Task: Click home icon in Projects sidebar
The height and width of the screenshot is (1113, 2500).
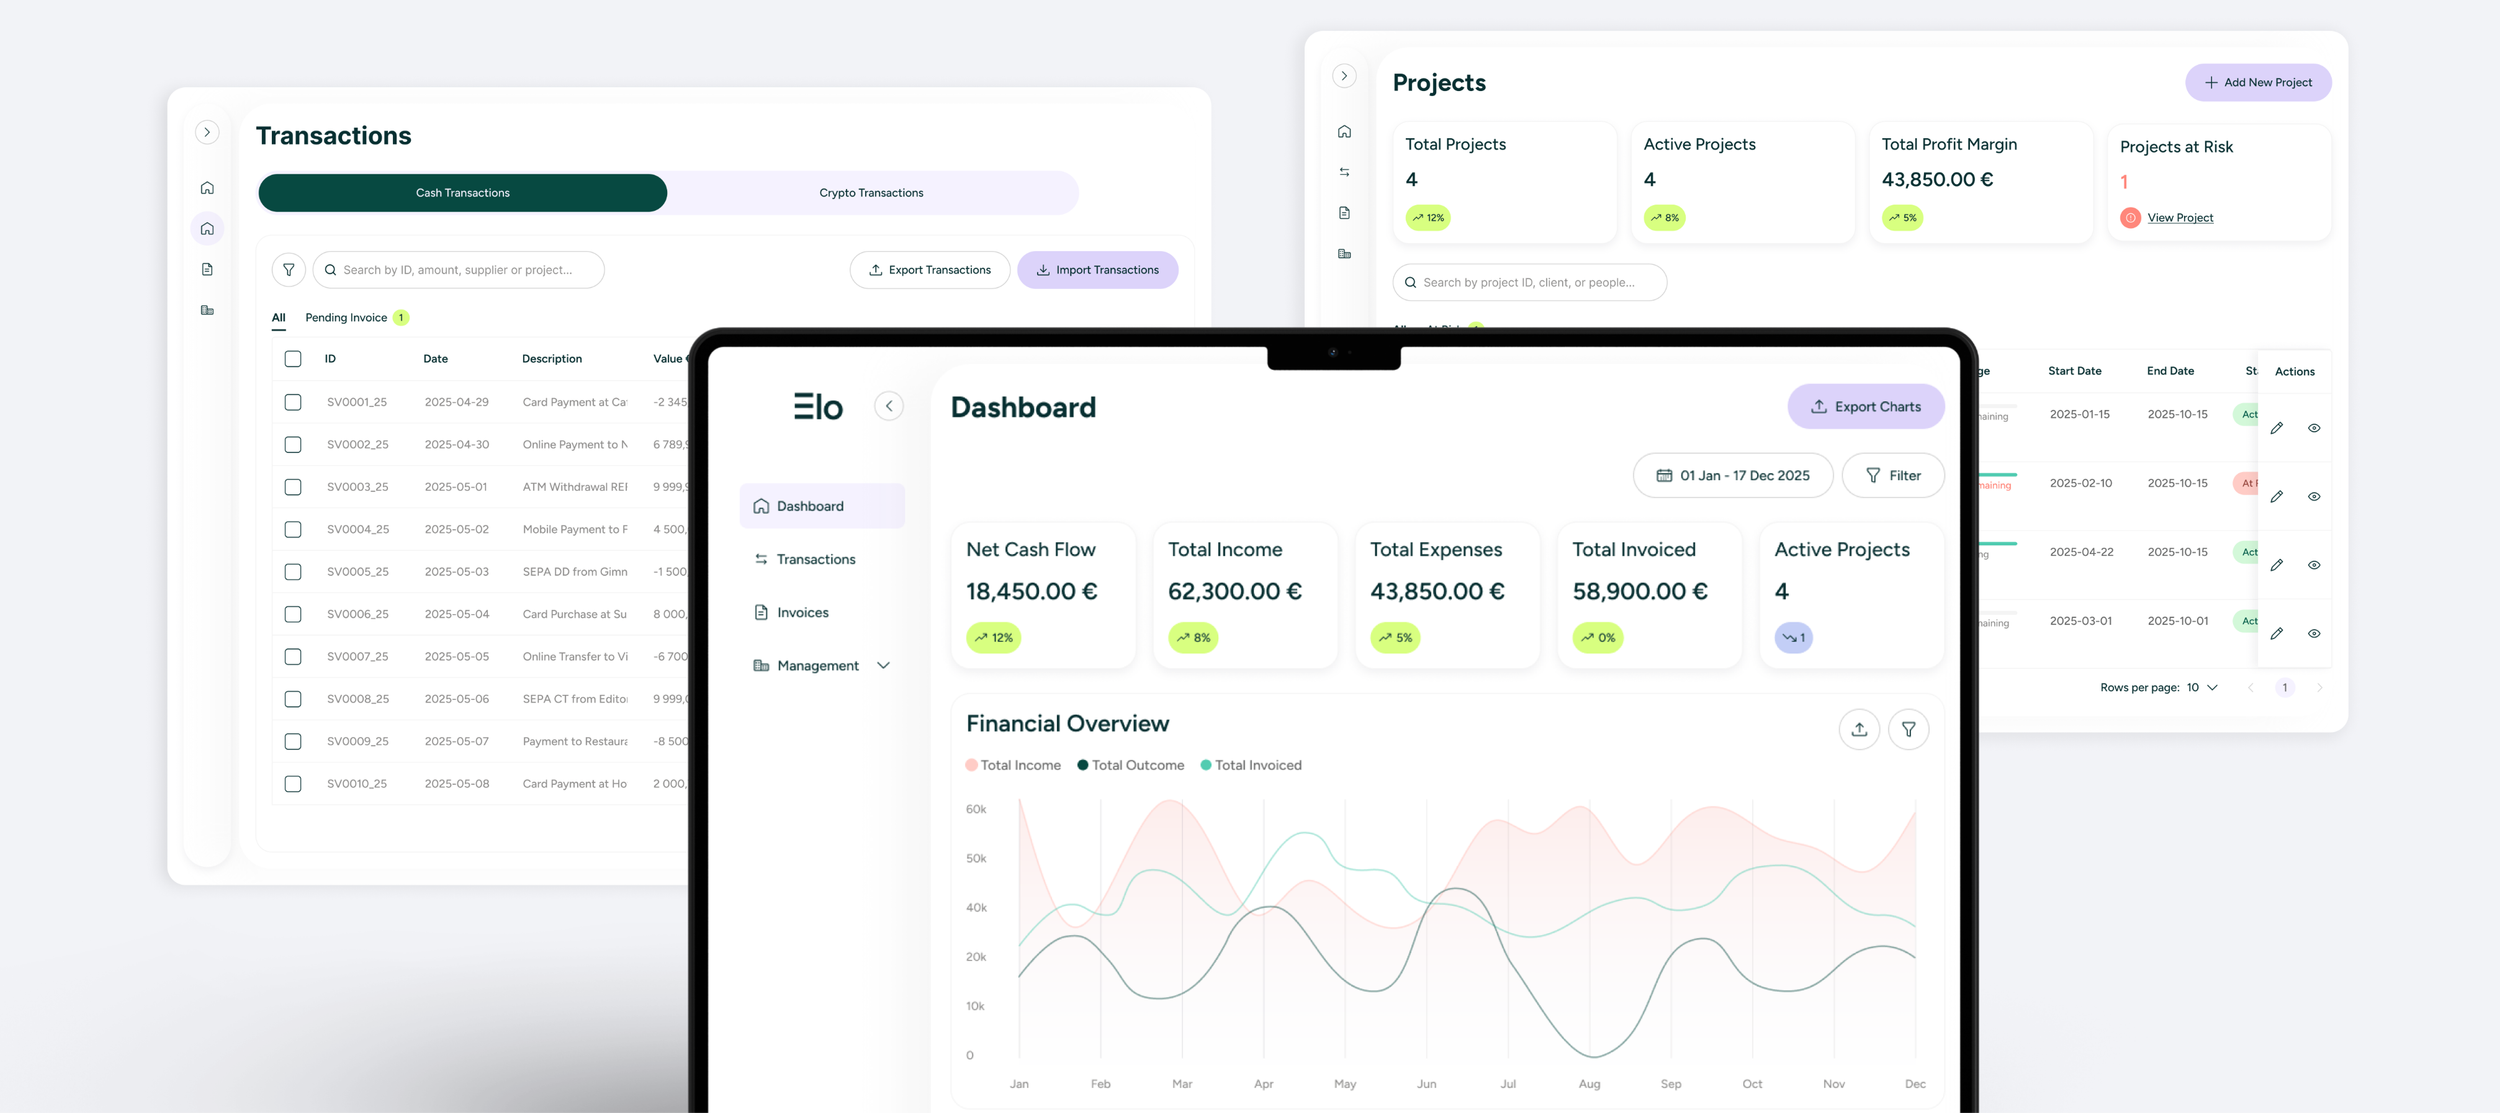Action: [1344, 132]
